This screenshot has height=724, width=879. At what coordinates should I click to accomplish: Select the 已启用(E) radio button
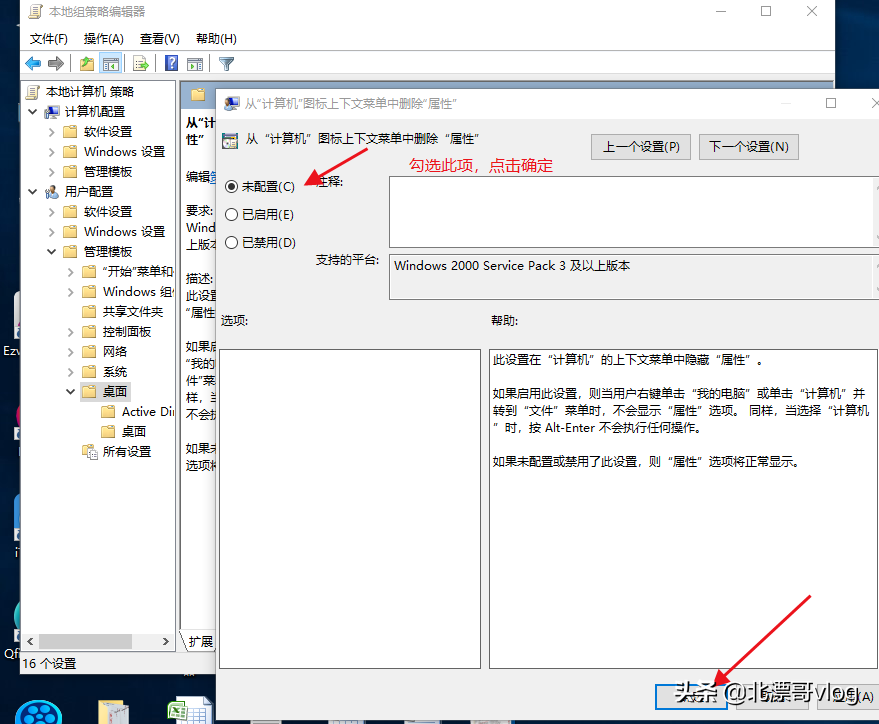coord(232,215)
